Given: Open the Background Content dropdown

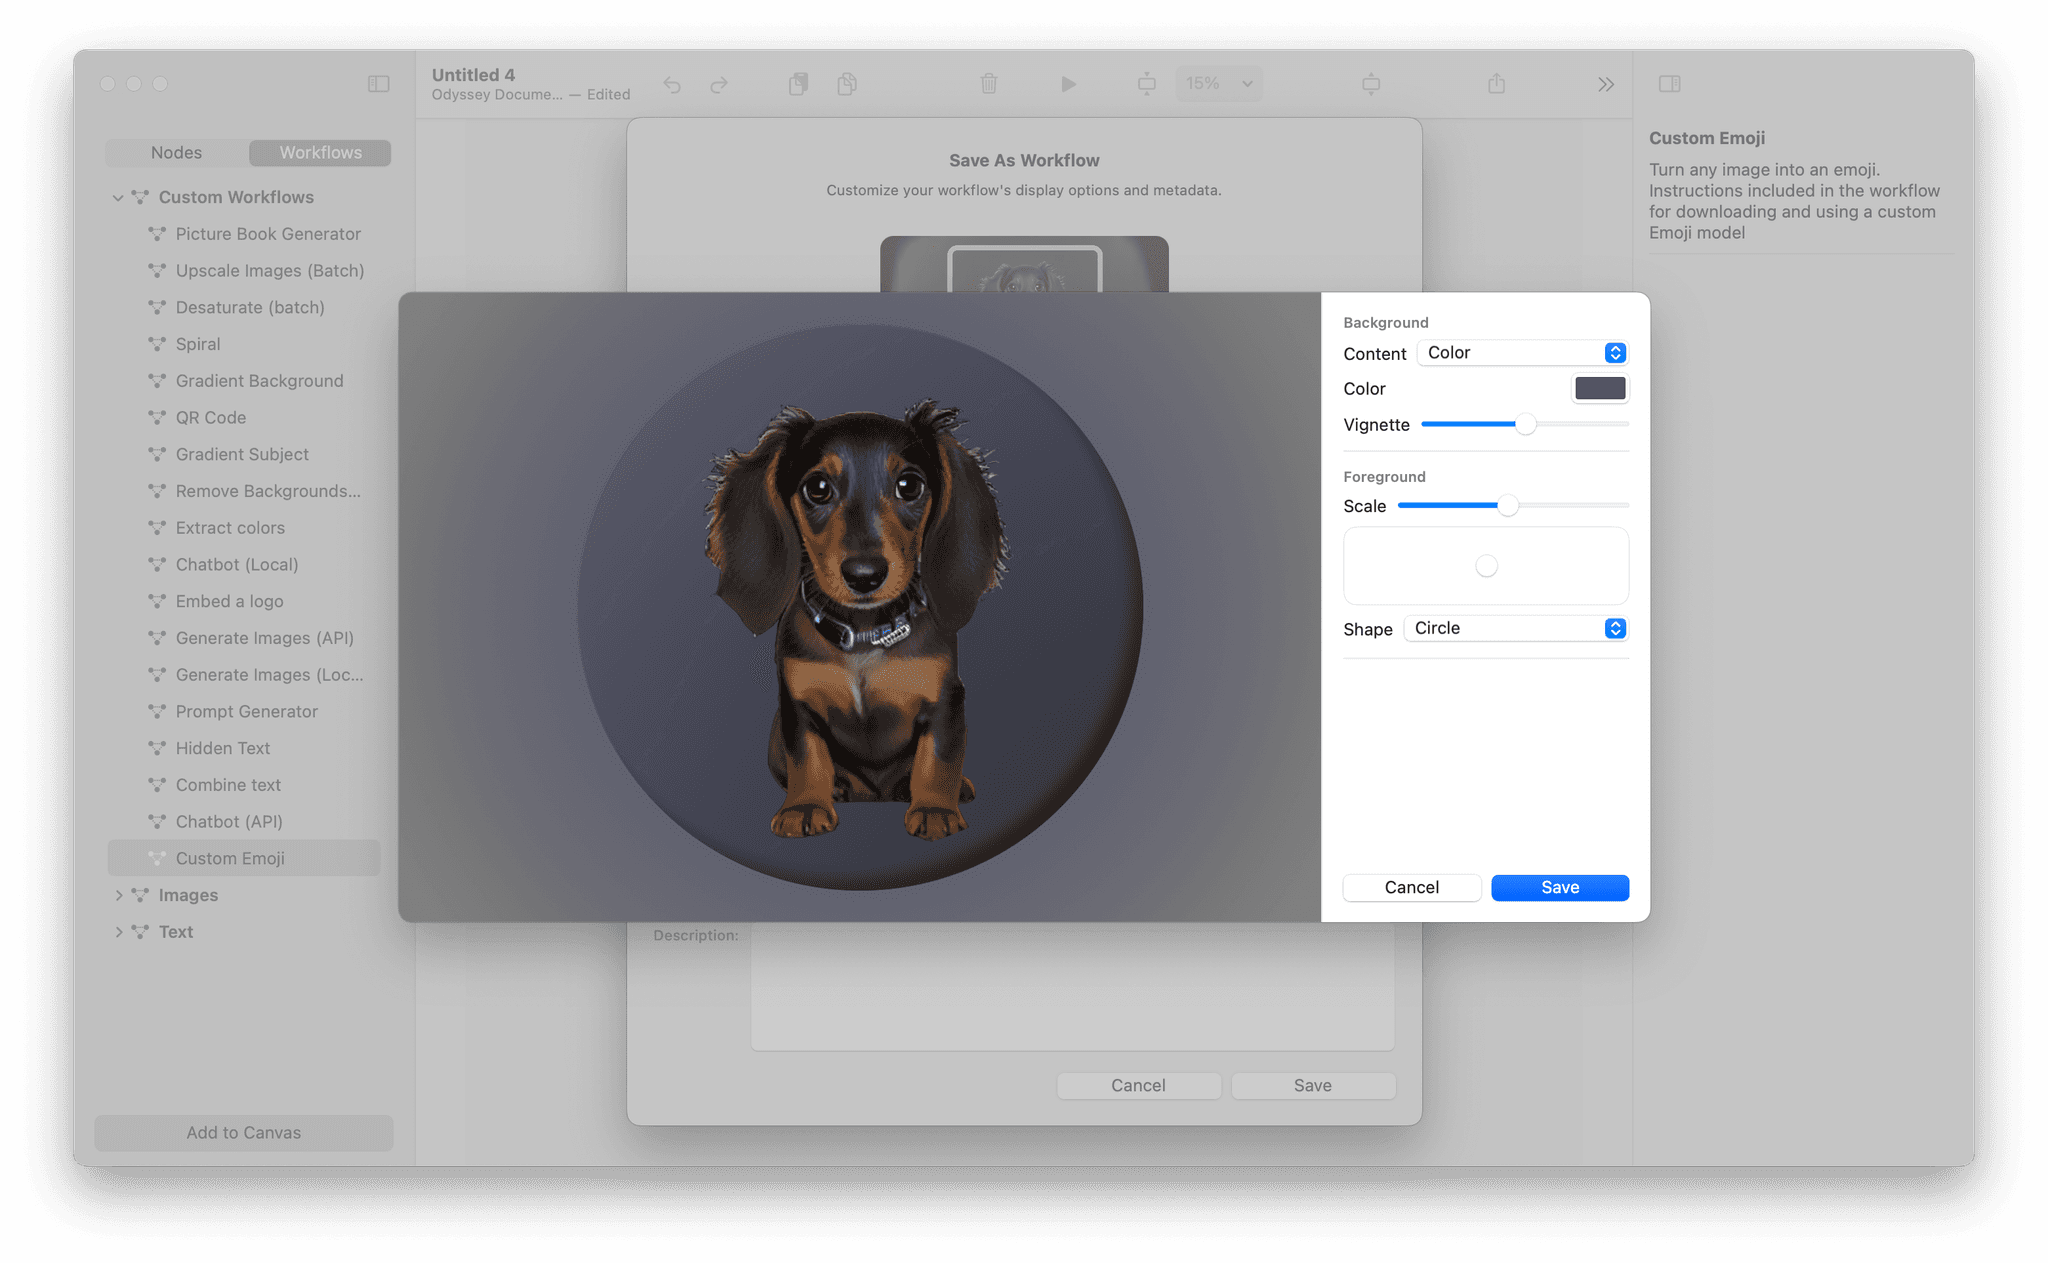Looking at the screenshot, I should [x=1521, y=352].
